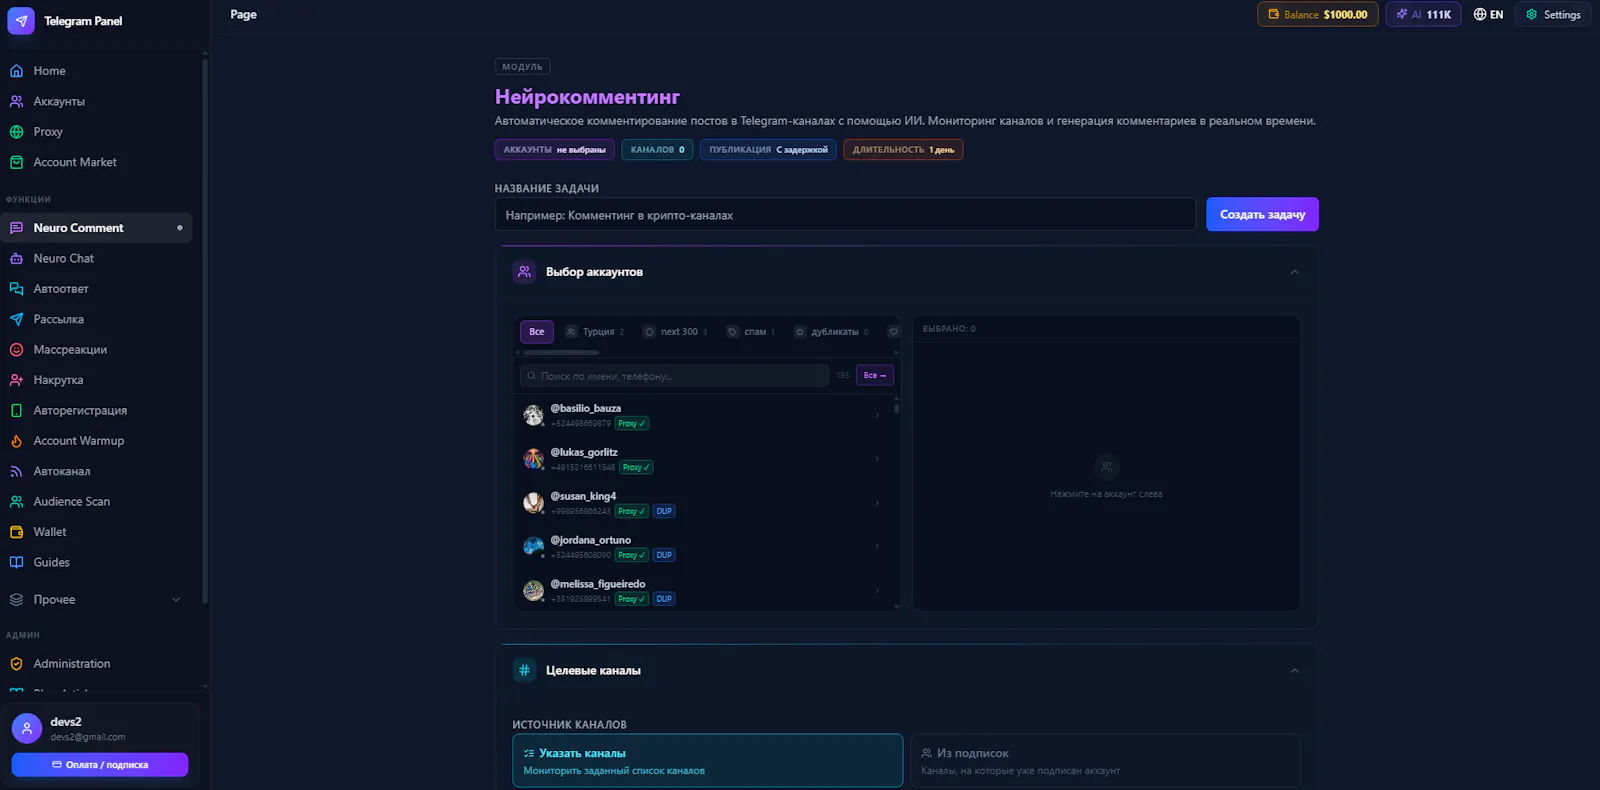Screen dimensions: 1600x790
Task: Switch language with the EN globe button
Action: pos(1488,14)
